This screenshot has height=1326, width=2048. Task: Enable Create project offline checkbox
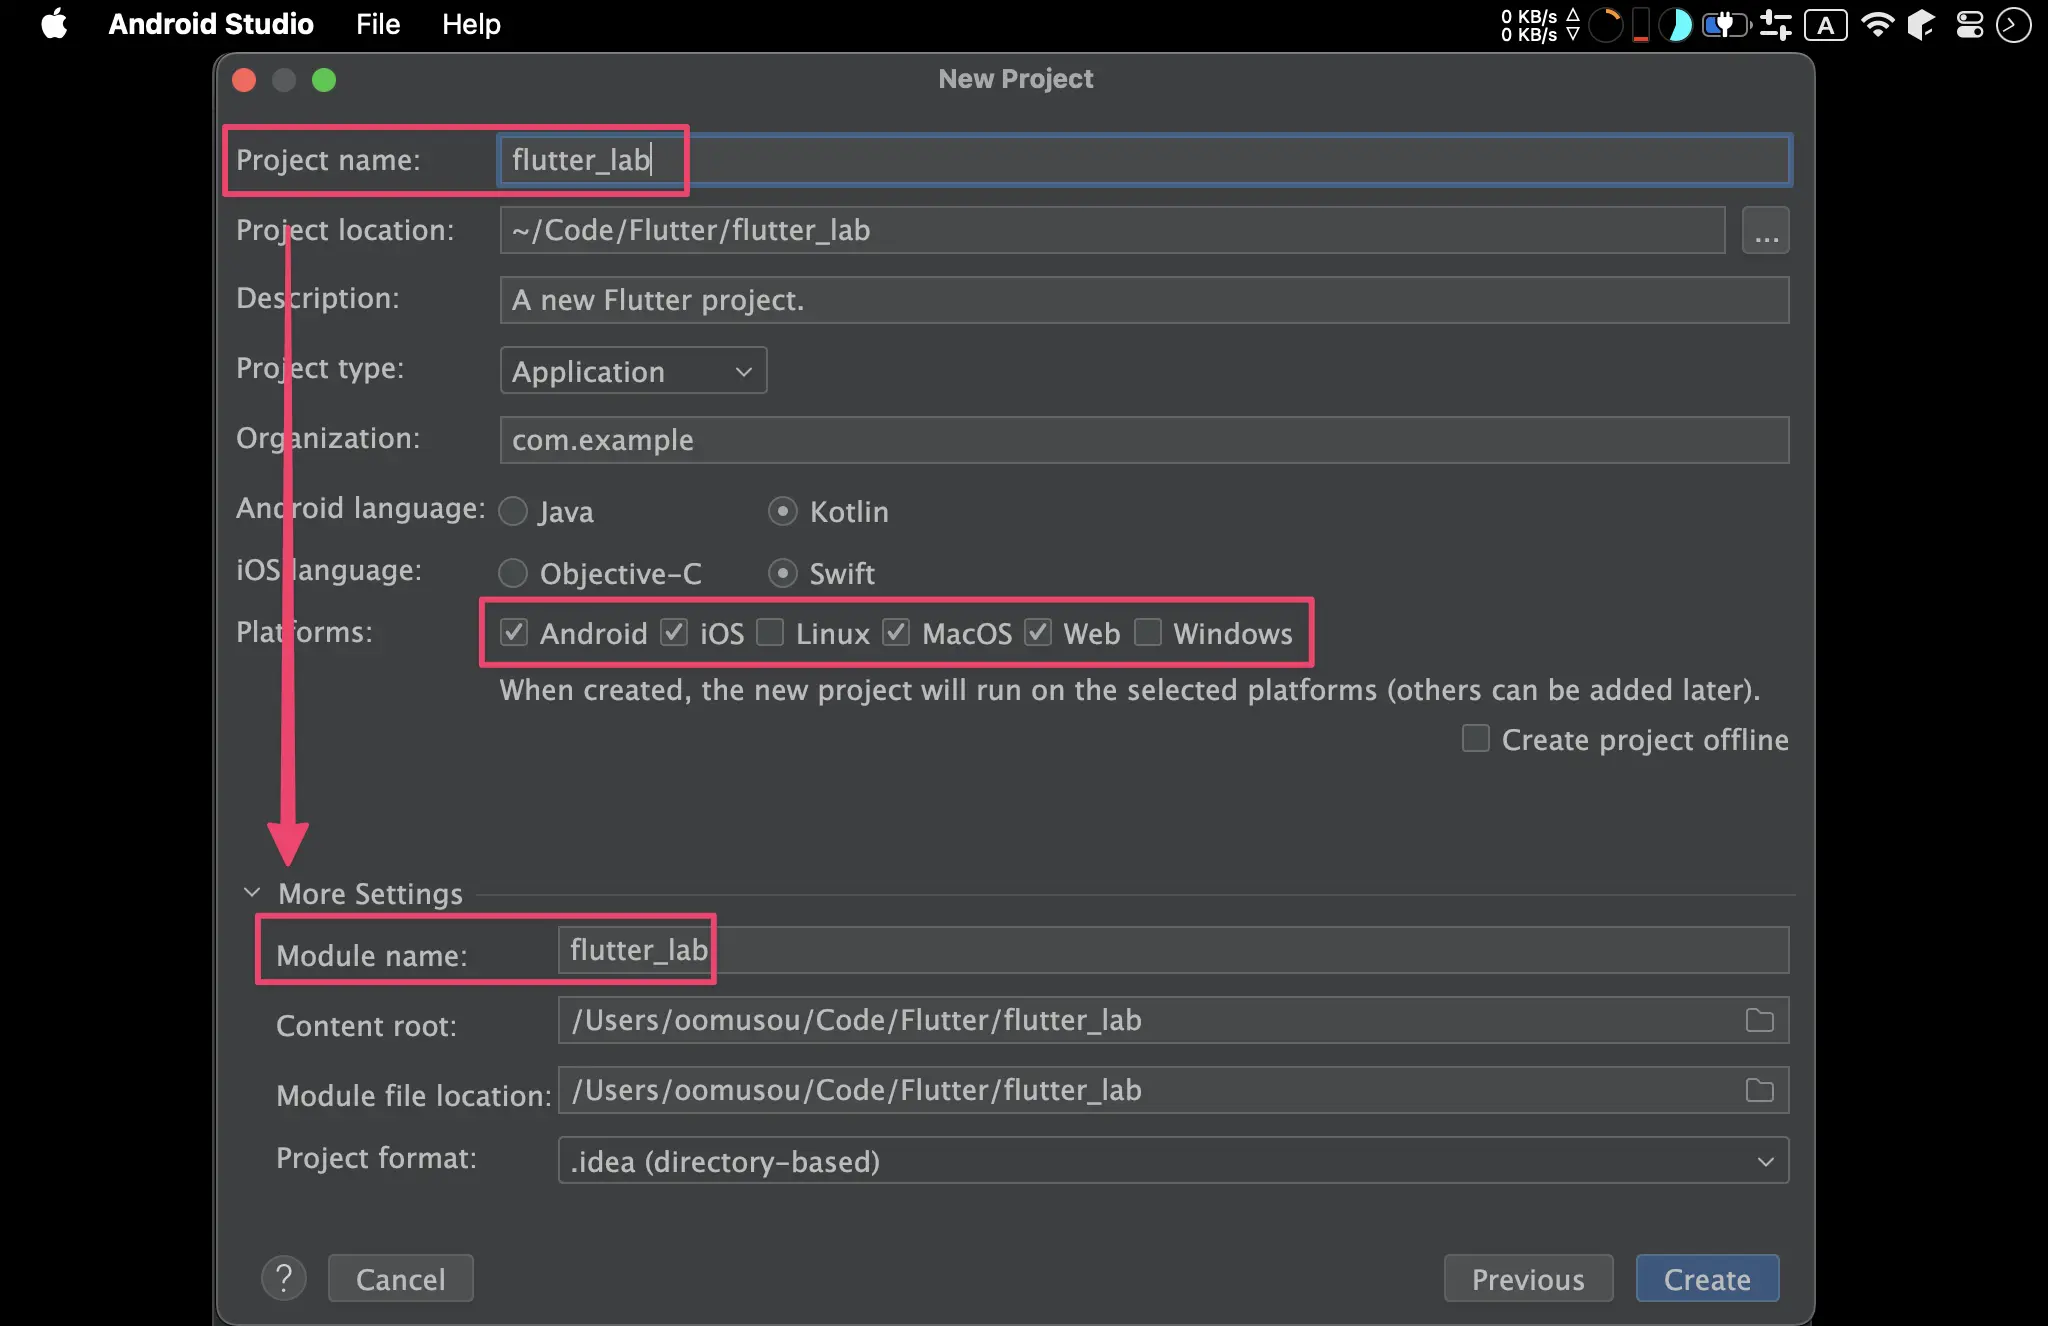pyautogui.click(x=1476, y=739)
